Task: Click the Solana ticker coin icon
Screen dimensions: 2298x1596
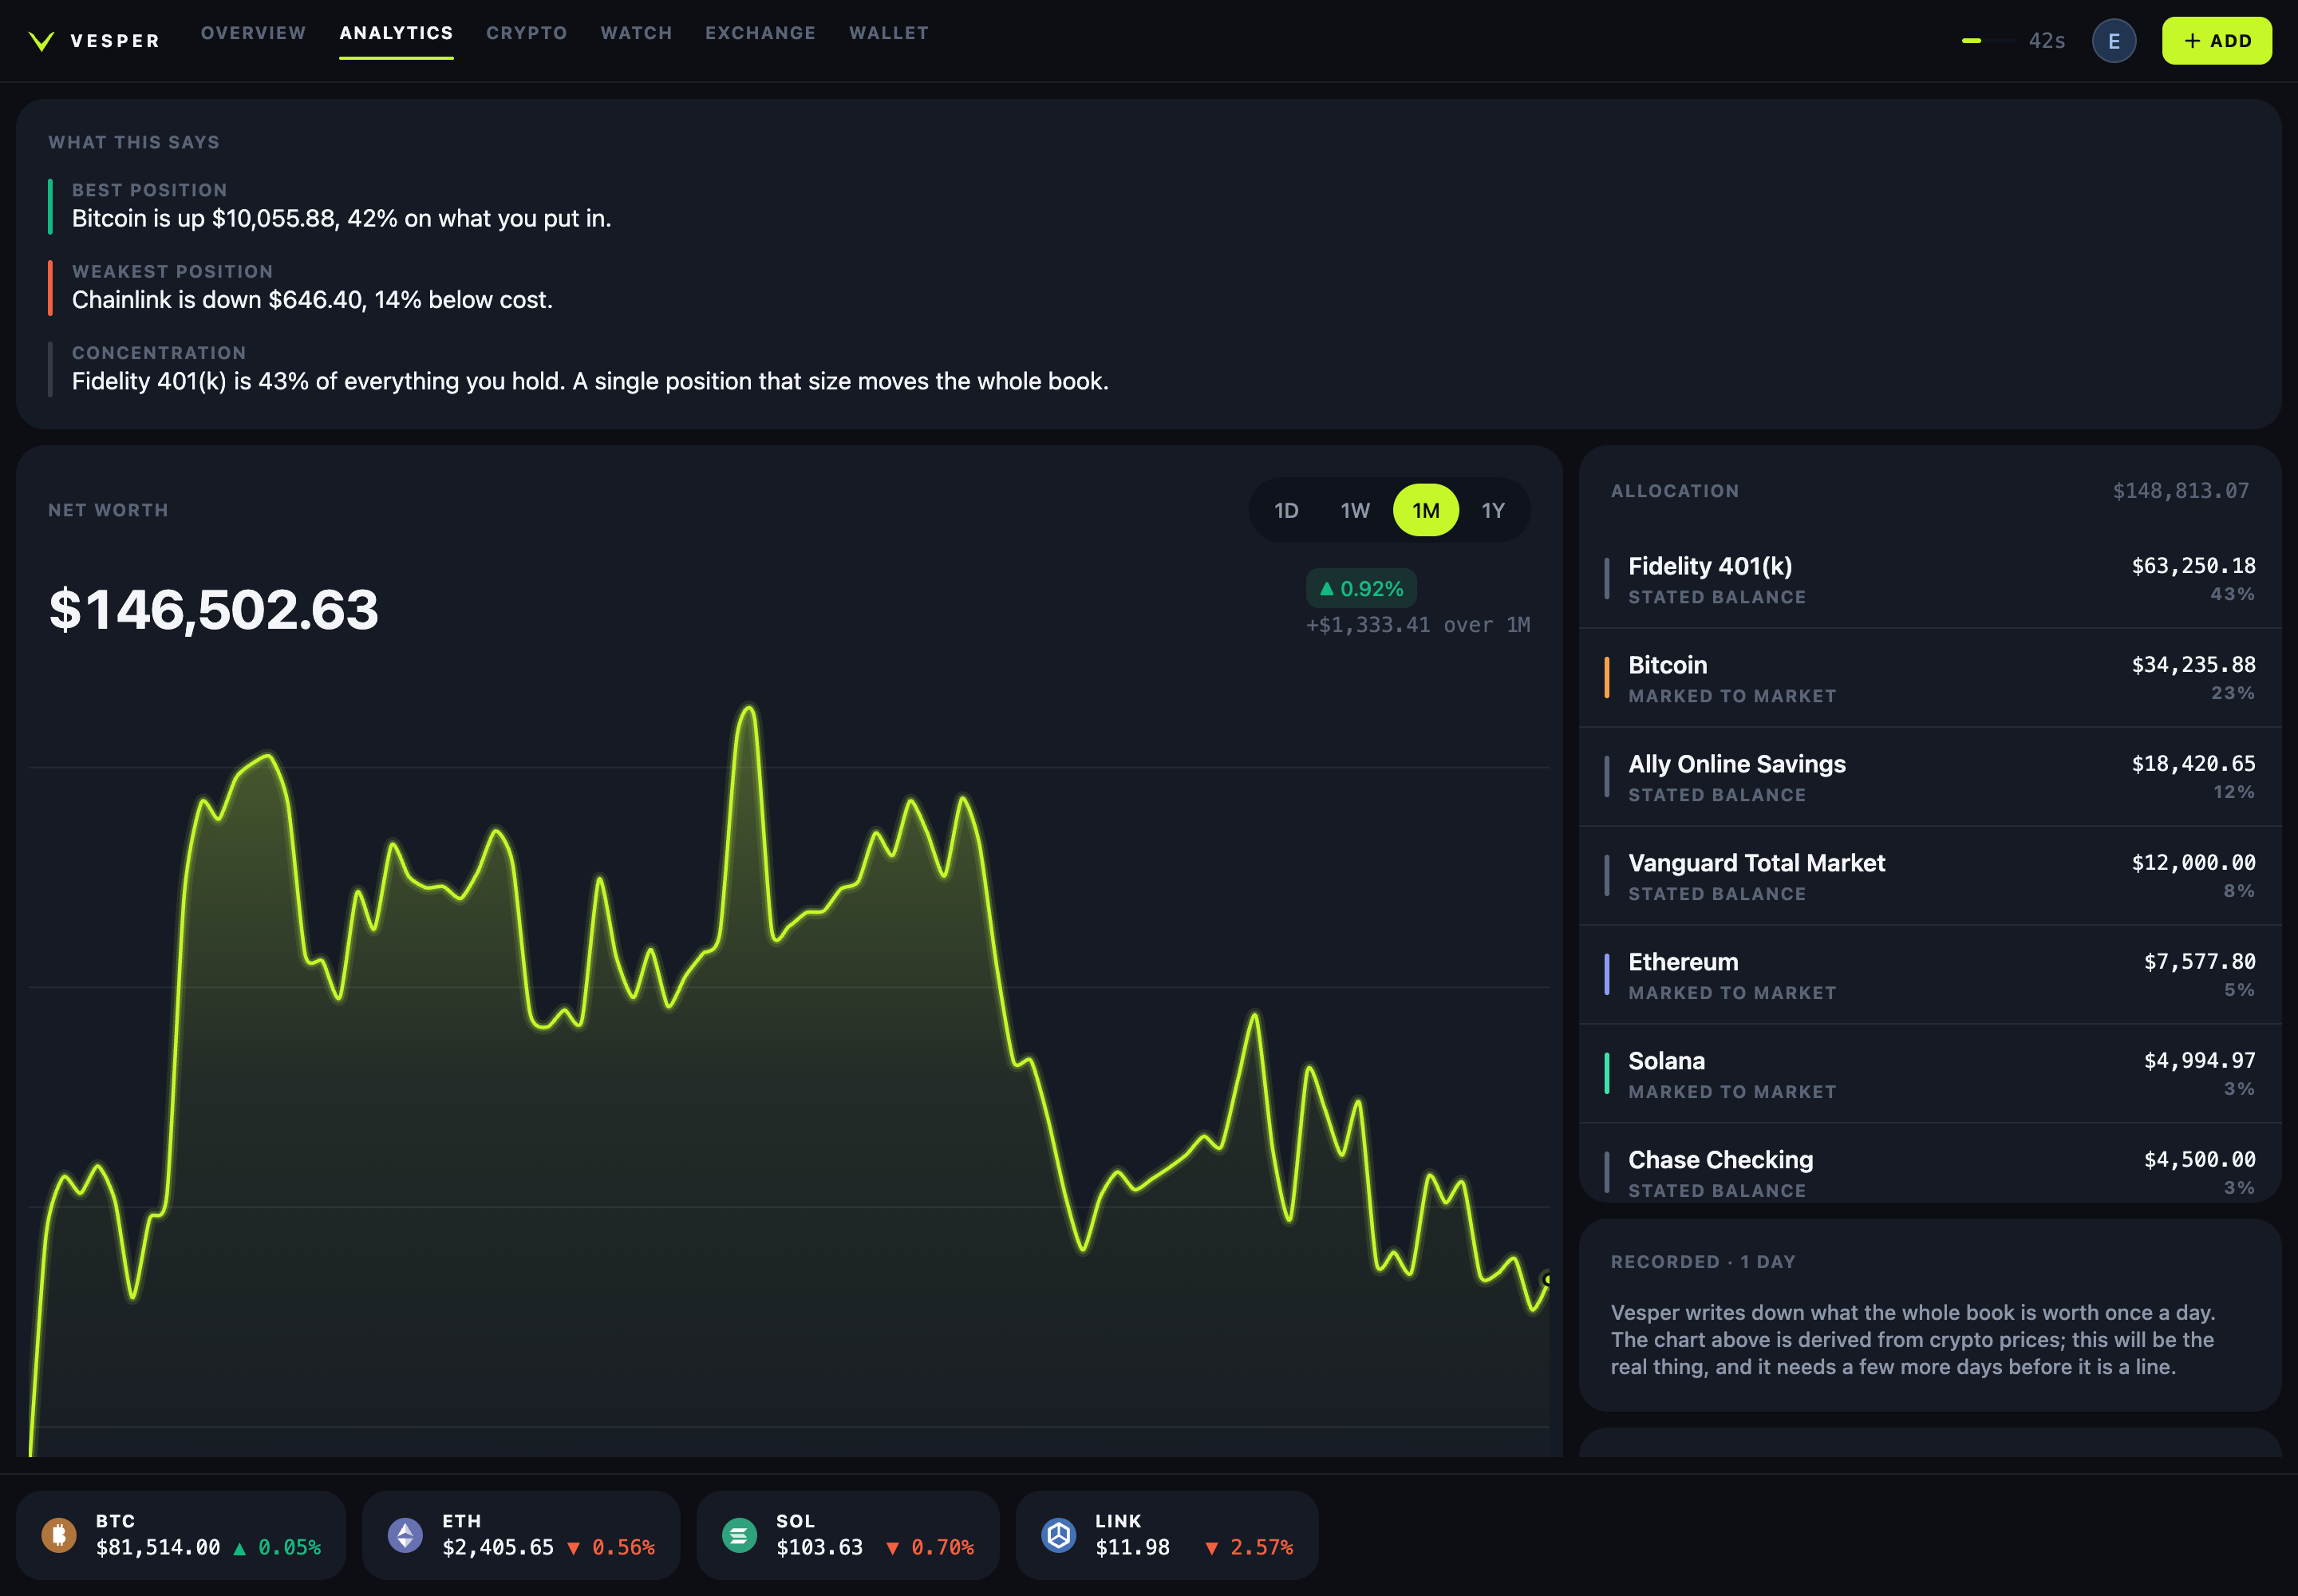Action: pyautogui.click(x=739, y=1534)
